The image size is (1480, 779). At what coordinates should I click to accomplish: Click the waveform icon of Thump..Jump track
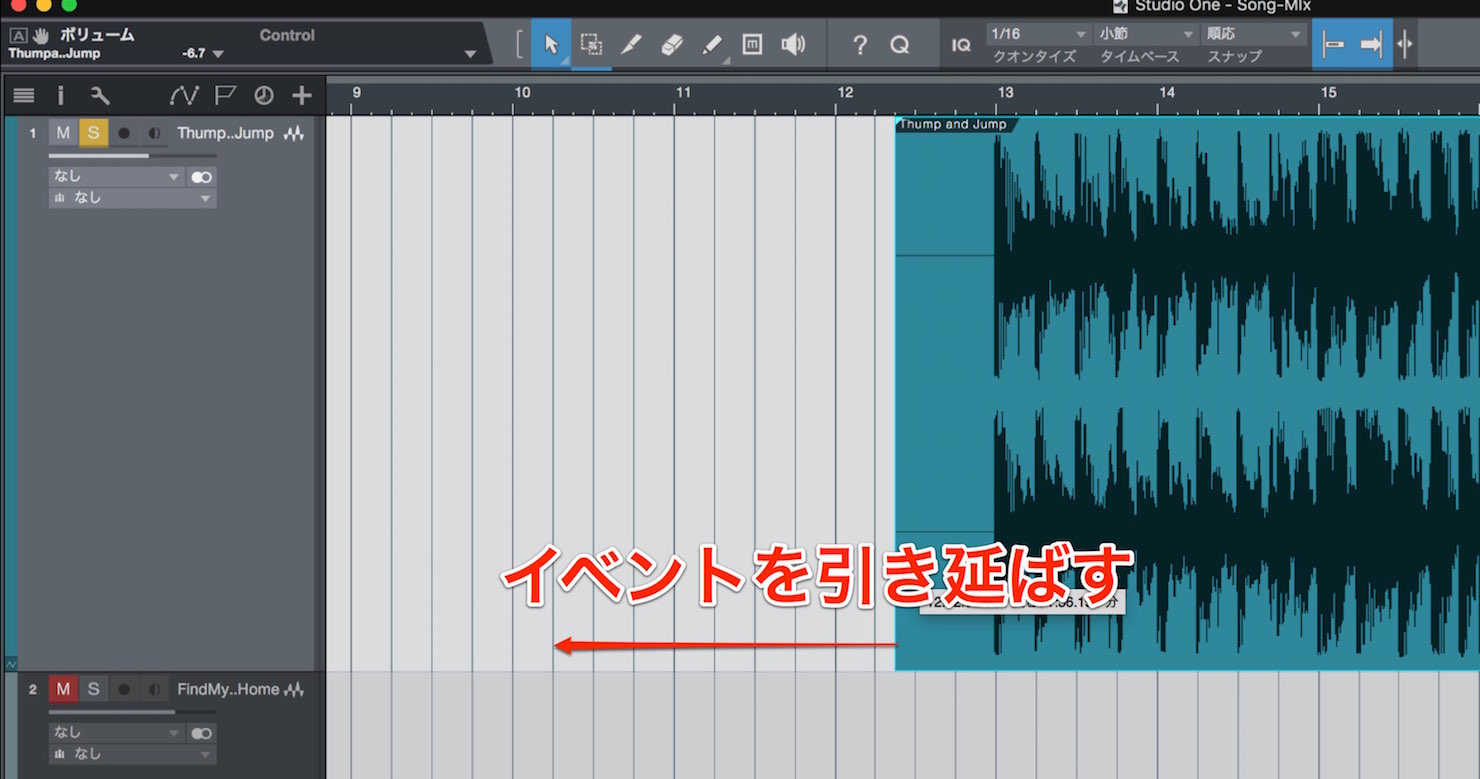(x=294, y=133)
